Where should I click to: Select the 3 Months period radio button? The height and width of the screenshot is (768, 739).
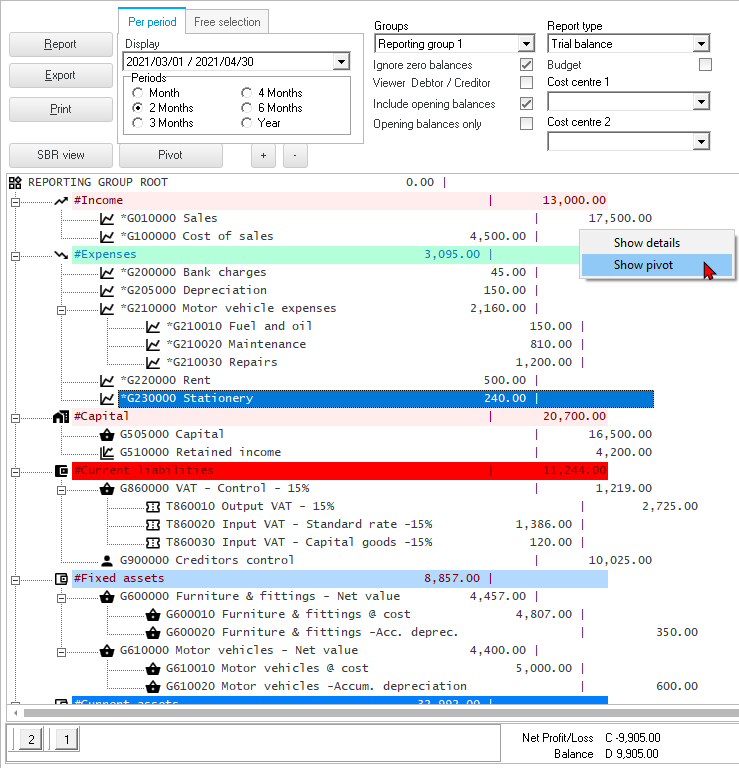tap(138, 123)
